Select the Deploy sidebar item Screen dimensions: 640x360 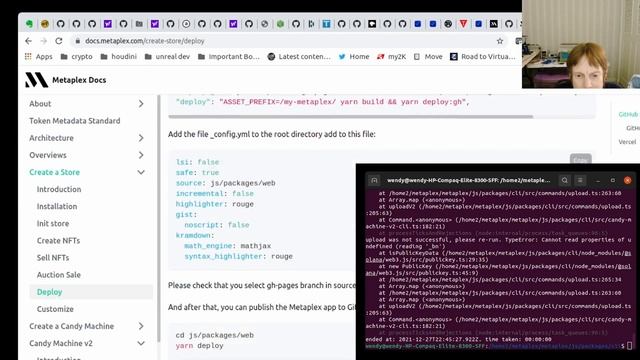coord(91,292)
